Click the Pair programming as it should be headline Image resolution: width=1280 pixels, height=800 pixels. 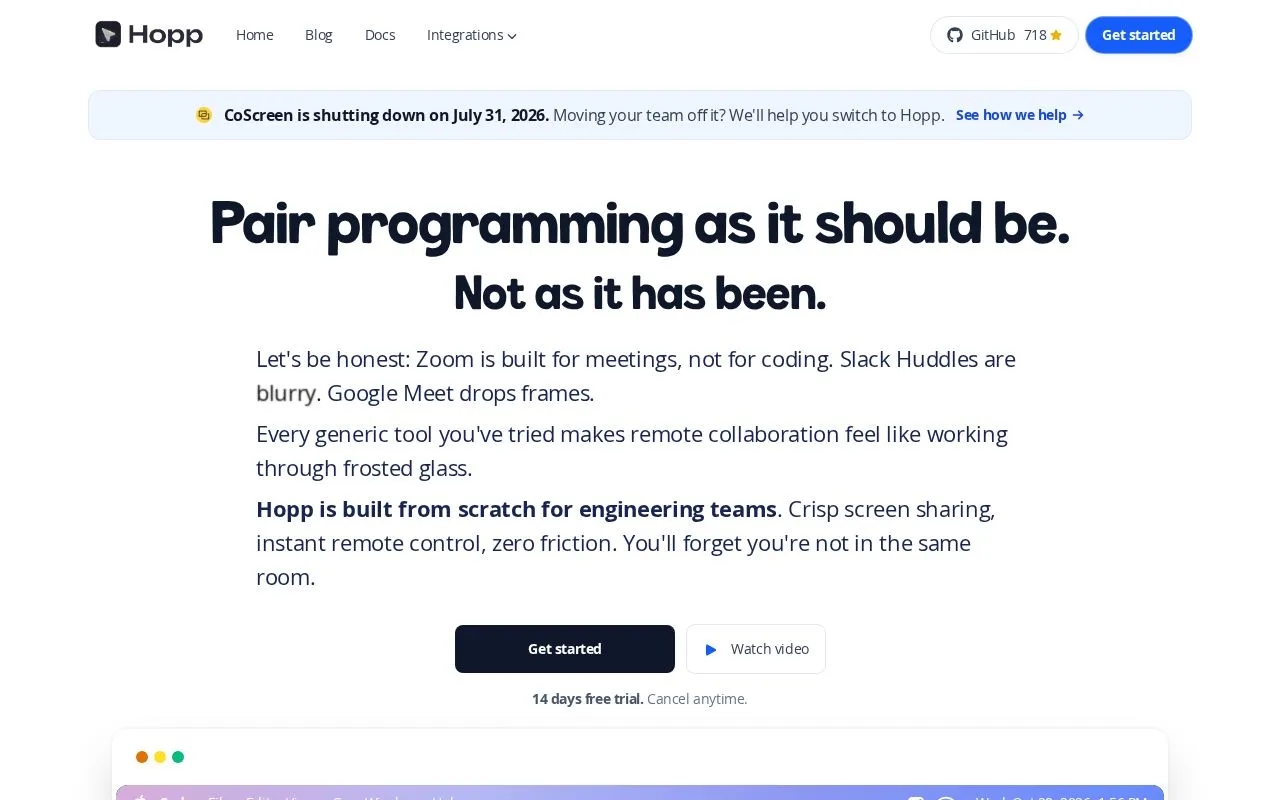640,223
